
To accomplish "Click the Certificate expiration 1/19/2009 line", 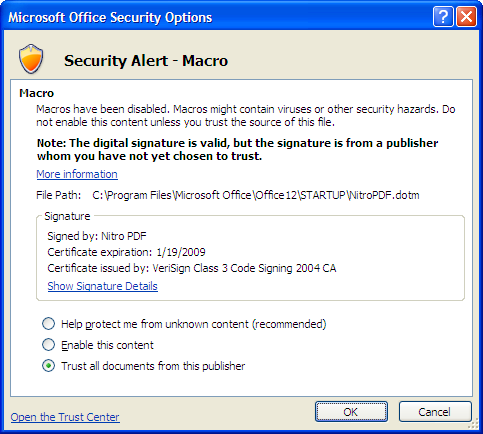I will pos(126,252).
